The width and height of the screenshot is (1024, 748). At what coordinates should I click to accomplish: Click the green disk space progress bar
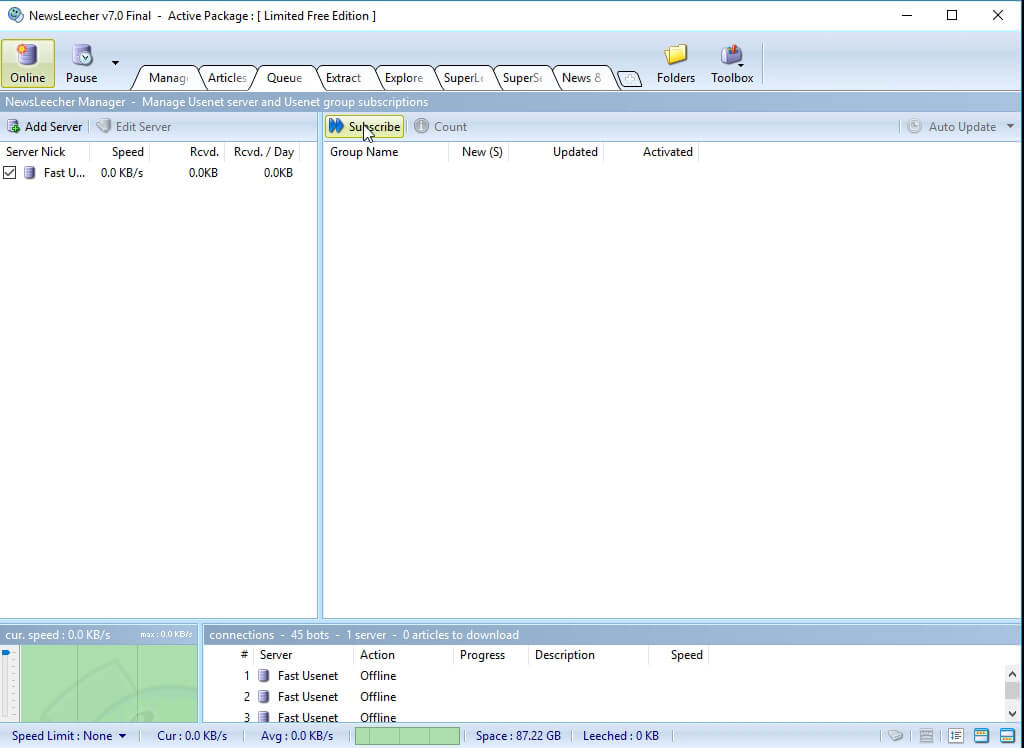[x=407, y=736]
